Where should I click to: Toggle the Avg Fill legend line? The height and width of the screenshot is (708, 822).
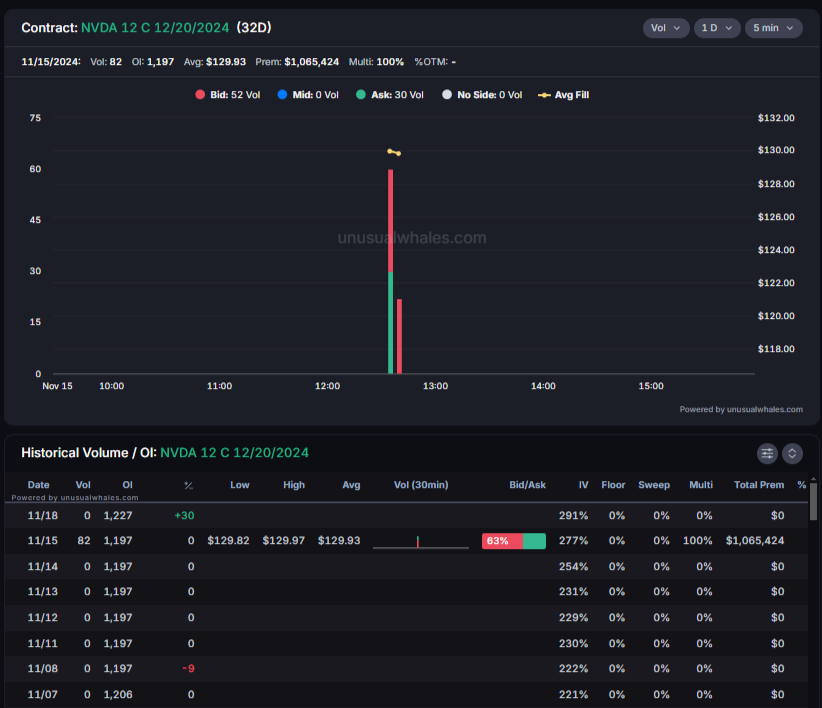tap(564, 95)
